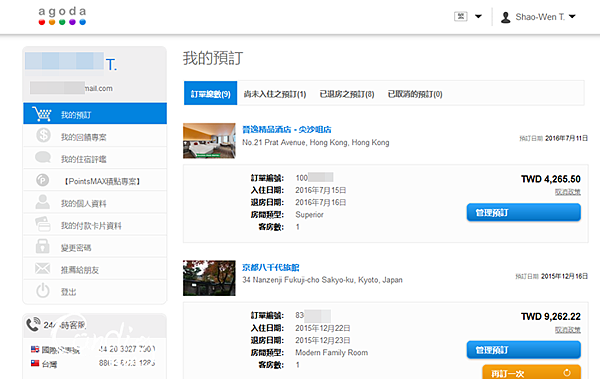The image size is (600, 379).
Task: View cancellation policy under TWD 9,262.22
Action: [568, 330]
